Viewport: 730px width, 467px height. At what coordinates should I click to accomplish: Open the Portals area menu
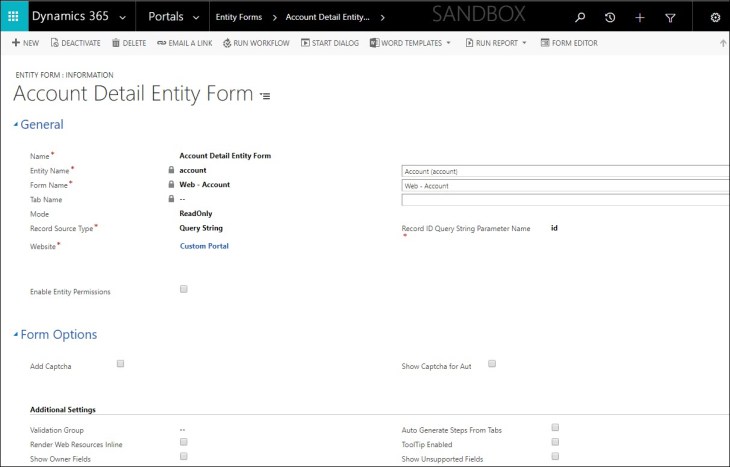coord(172,17)
